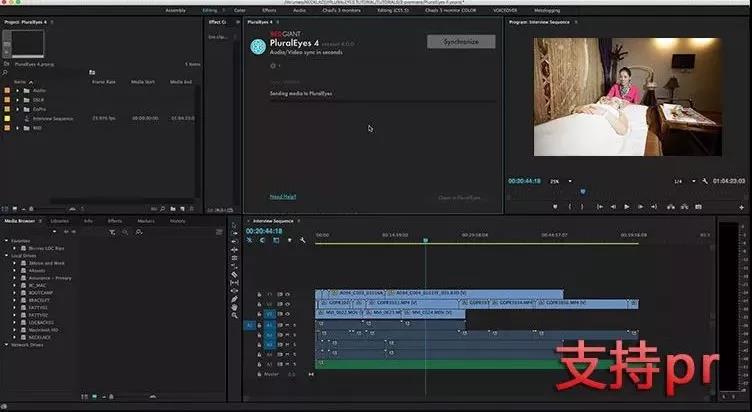This screenshot has width=752, height=412.
Task: Click the playhead on the Program monitor scrub bar
Action: click(583, 191)
